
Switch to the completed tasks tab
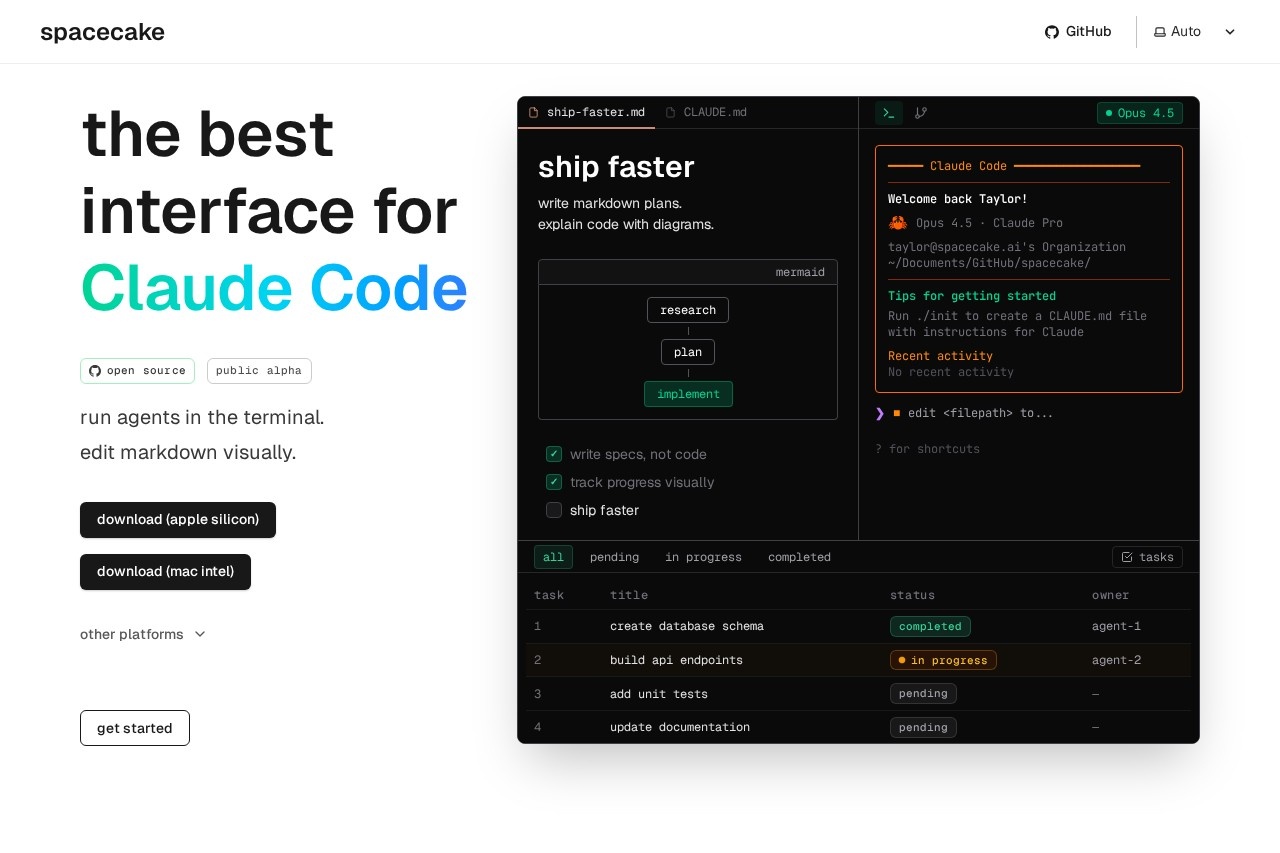pyautogui.click(x=799, y=557)
